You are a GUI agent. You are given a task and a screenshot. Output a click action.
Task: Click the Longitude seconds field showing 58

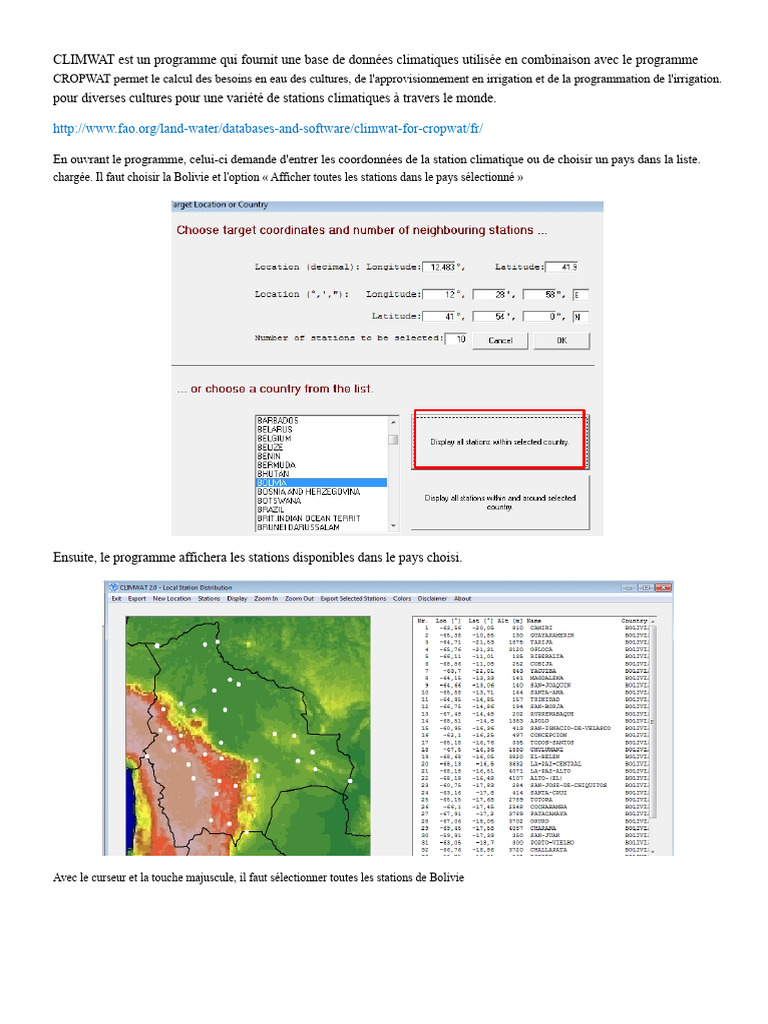pyautogui.click(x=539, y=295)
